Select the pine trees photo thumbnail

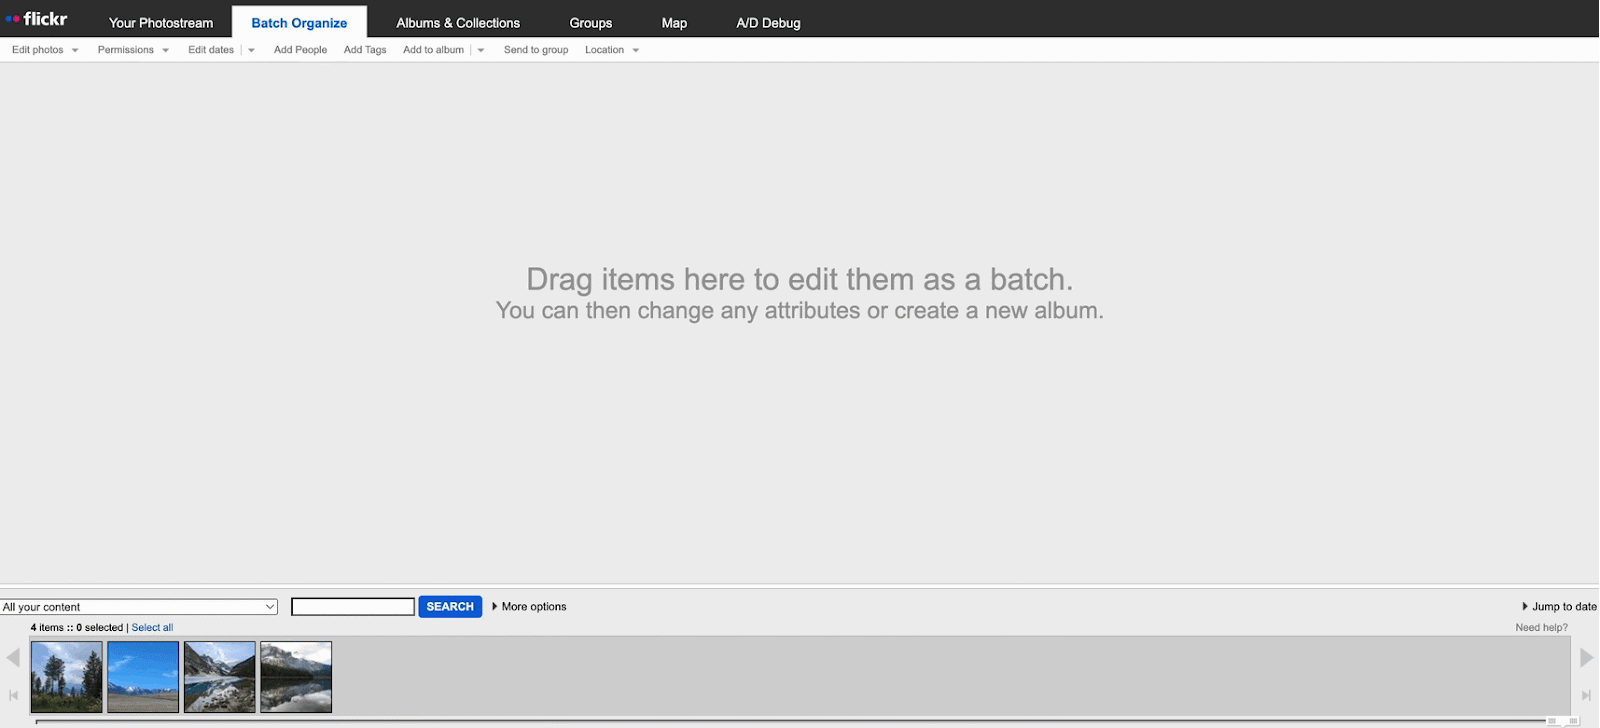click(x=67, y=677)
